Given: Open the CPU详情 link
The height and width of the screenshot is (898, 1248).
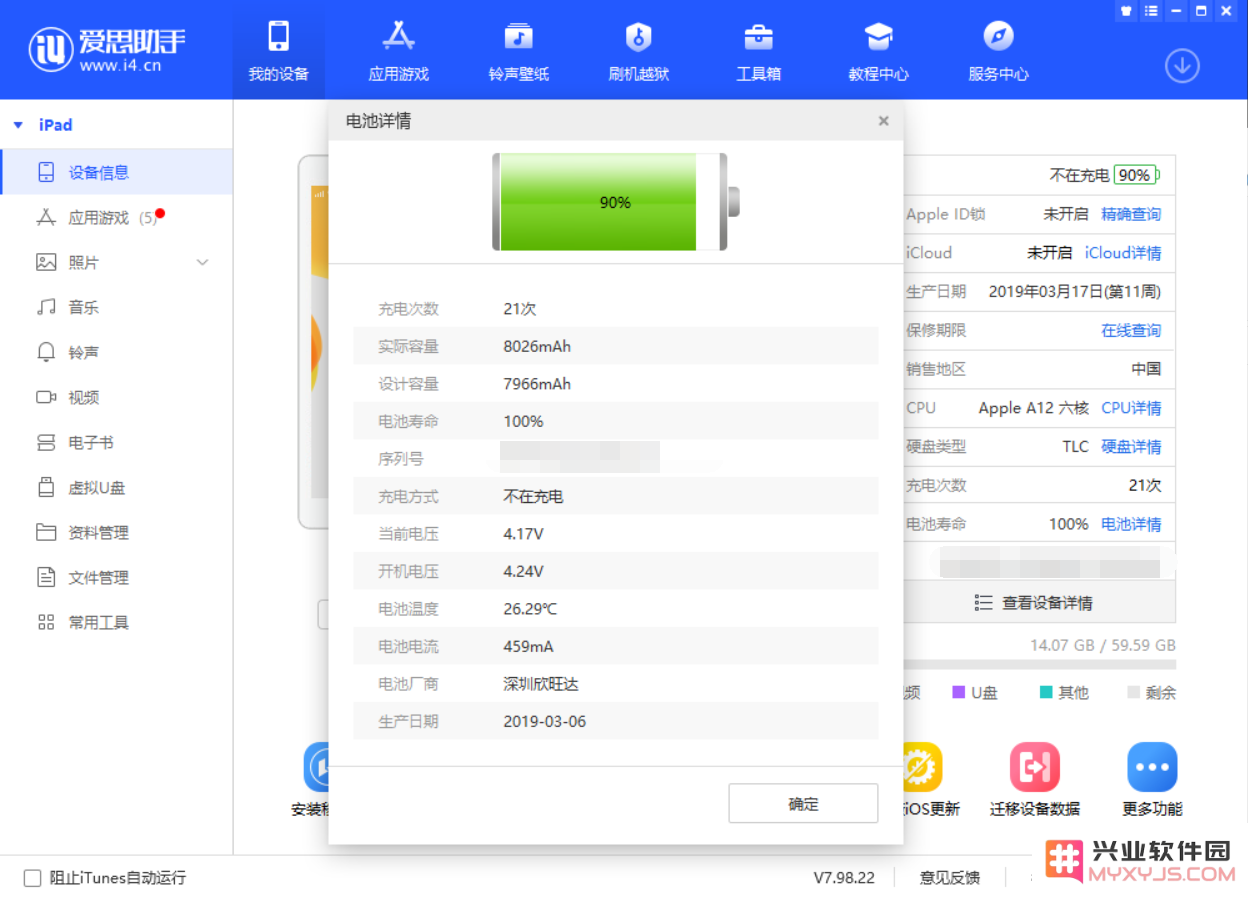Looking at the screenshot, I should [1131, 408].
